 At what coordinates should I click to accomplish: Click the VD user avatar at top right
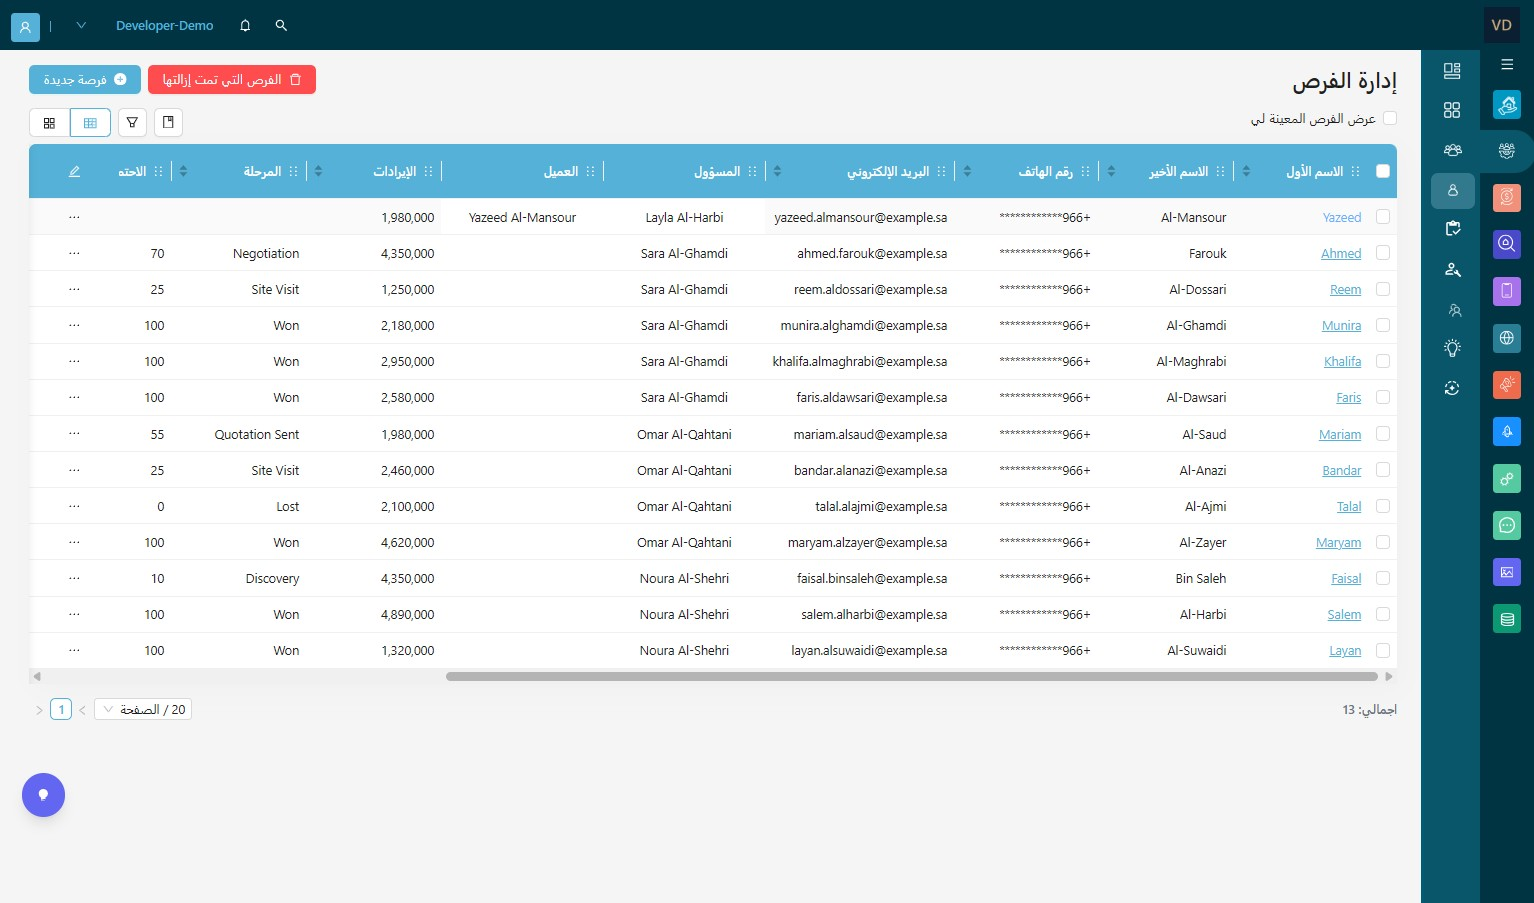point(1501,25)
